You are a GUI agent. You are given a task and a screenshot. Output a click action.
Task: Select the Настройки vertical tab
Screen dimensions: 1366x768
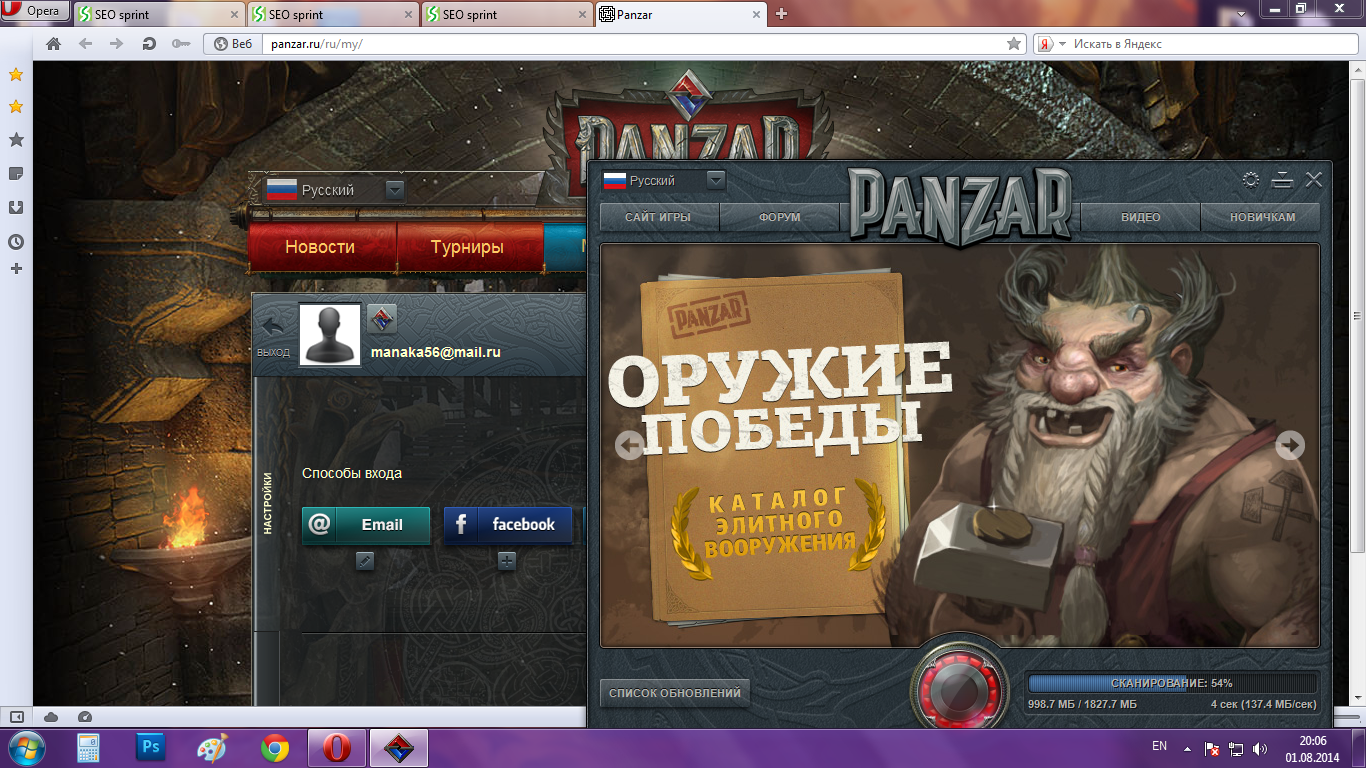[x=267, y=504]
